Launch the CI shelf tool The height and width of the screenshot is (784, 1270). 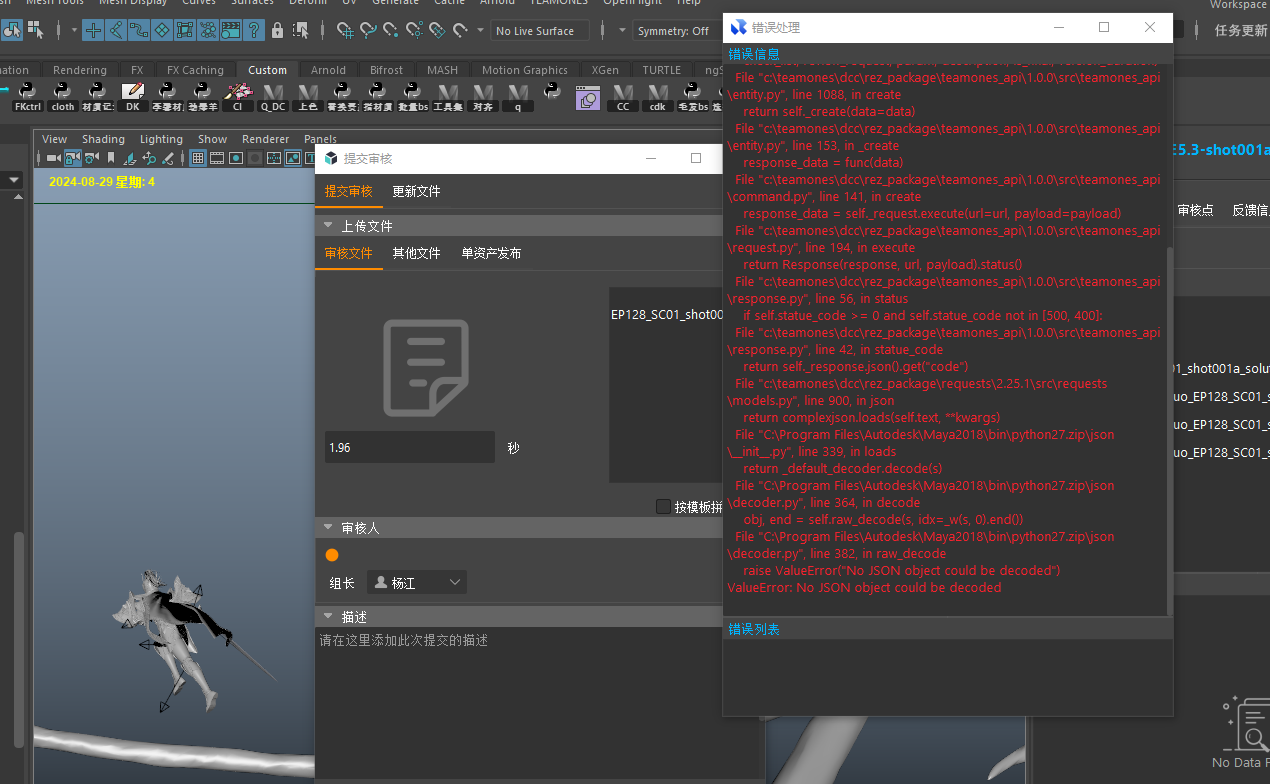tap(237, 94)
